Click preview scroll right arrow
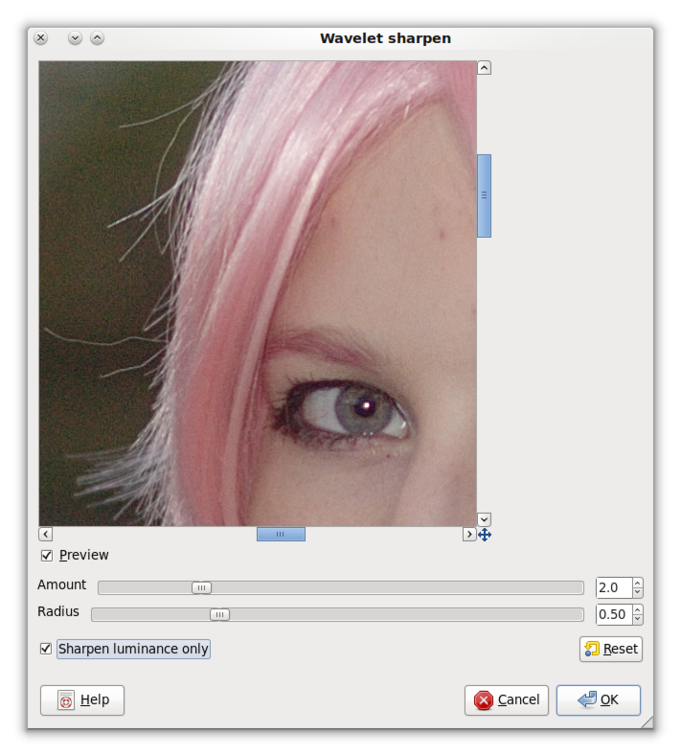 tap(469, 534)
